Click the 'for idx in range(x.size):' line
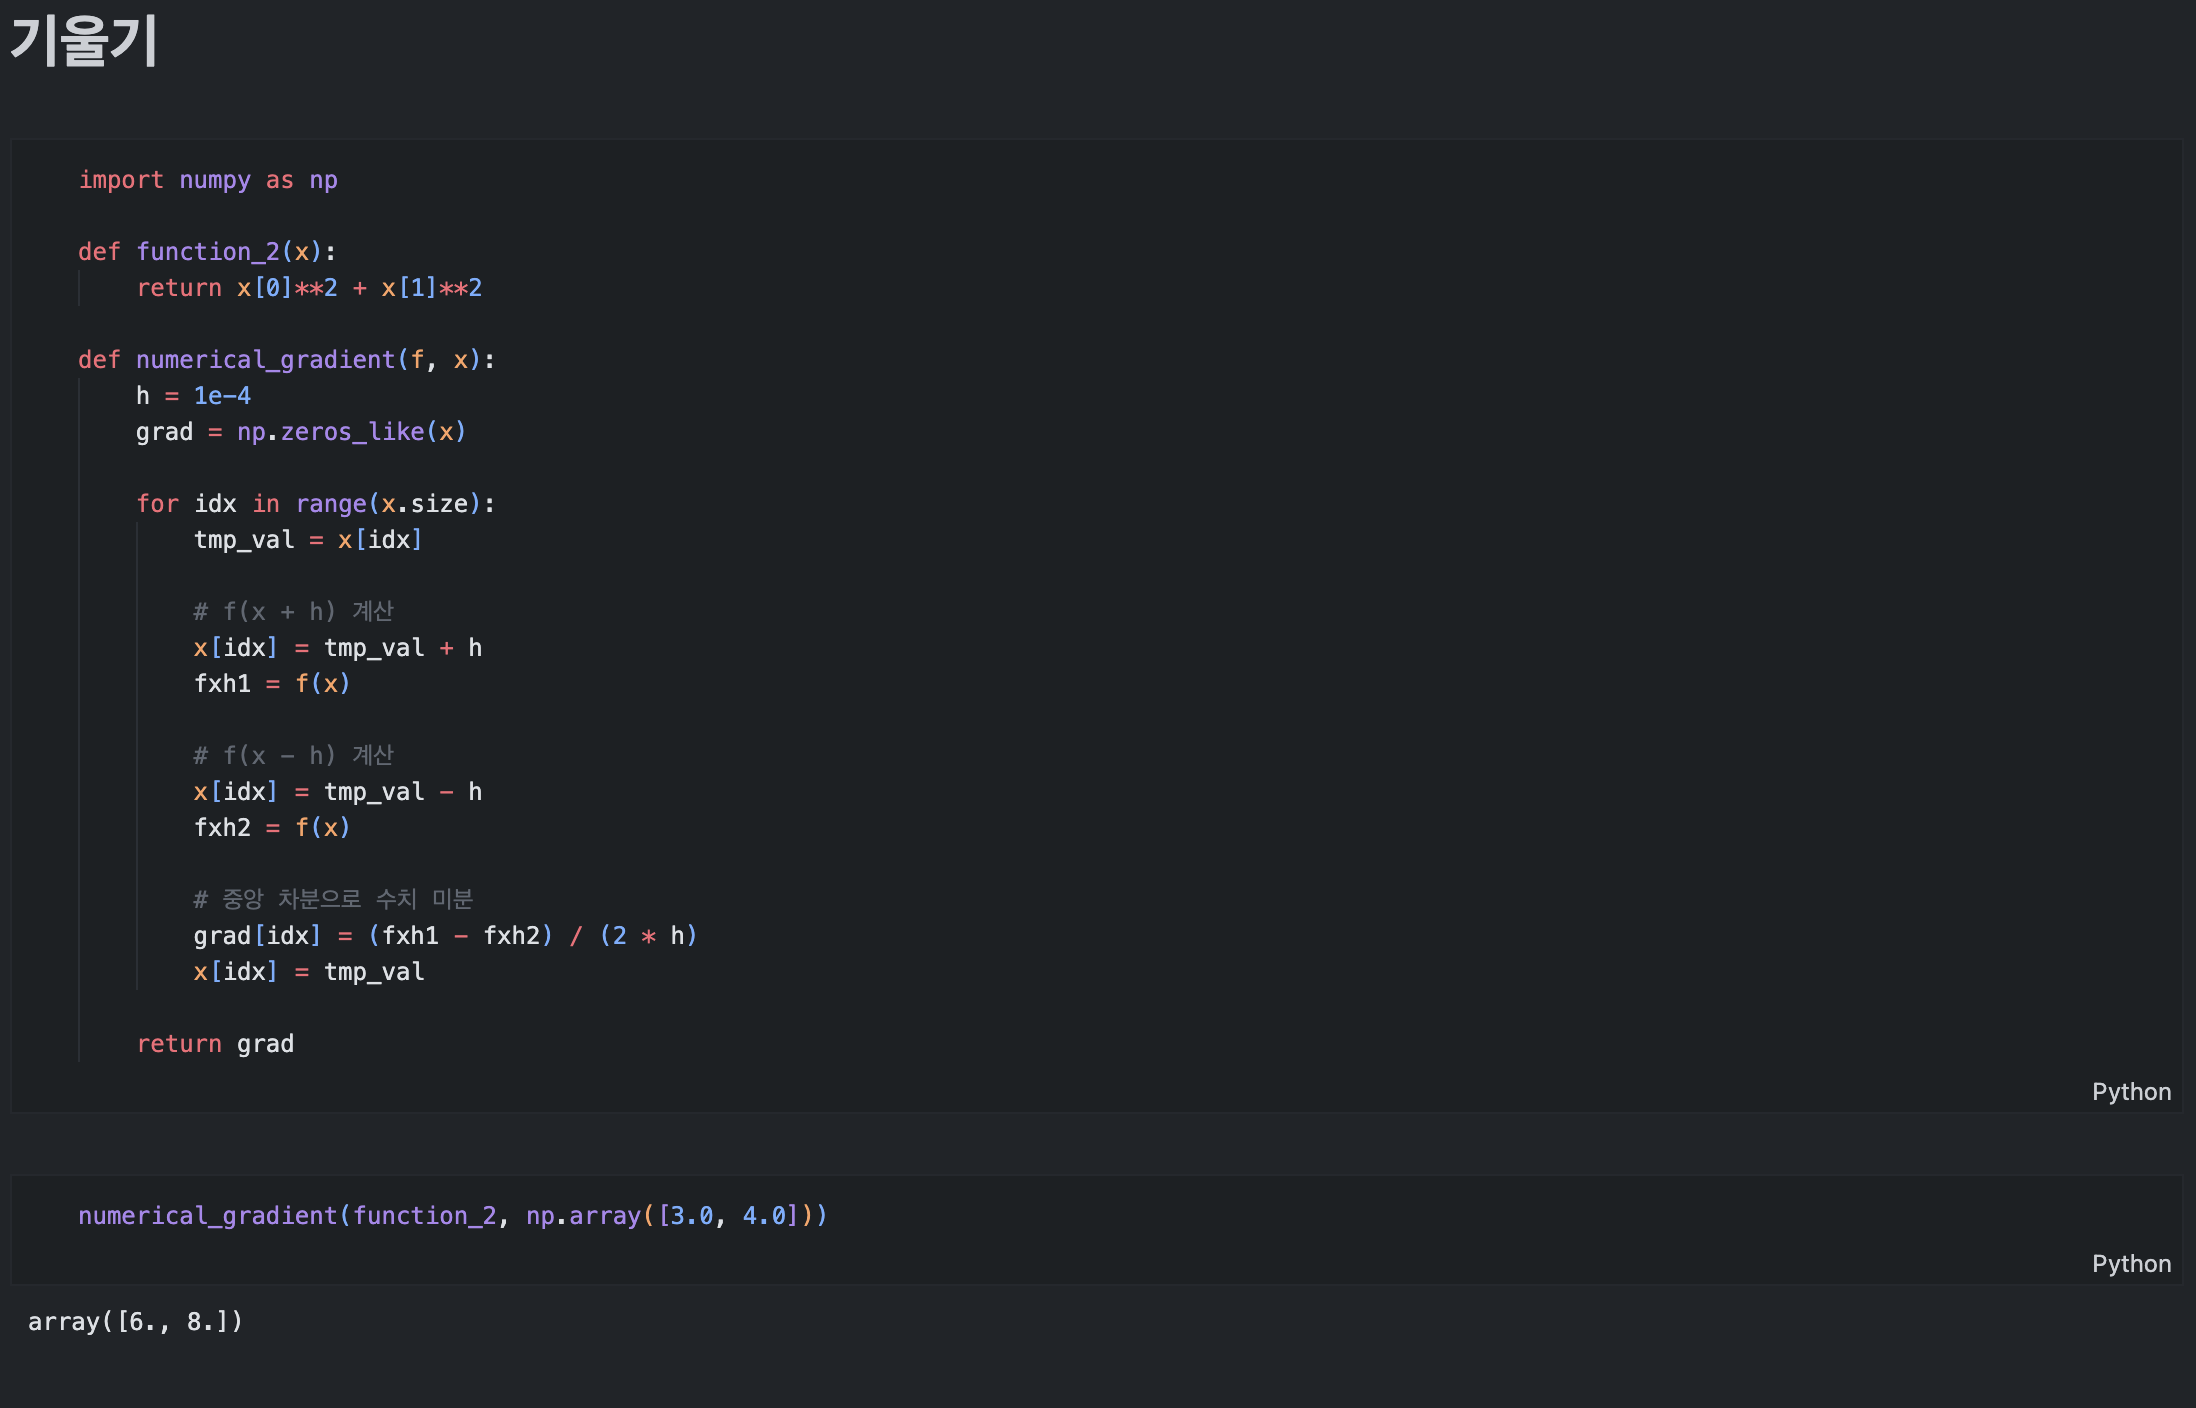This screenshot has width=2196, height=1408. pyautogui.click(x=316, y=504)
